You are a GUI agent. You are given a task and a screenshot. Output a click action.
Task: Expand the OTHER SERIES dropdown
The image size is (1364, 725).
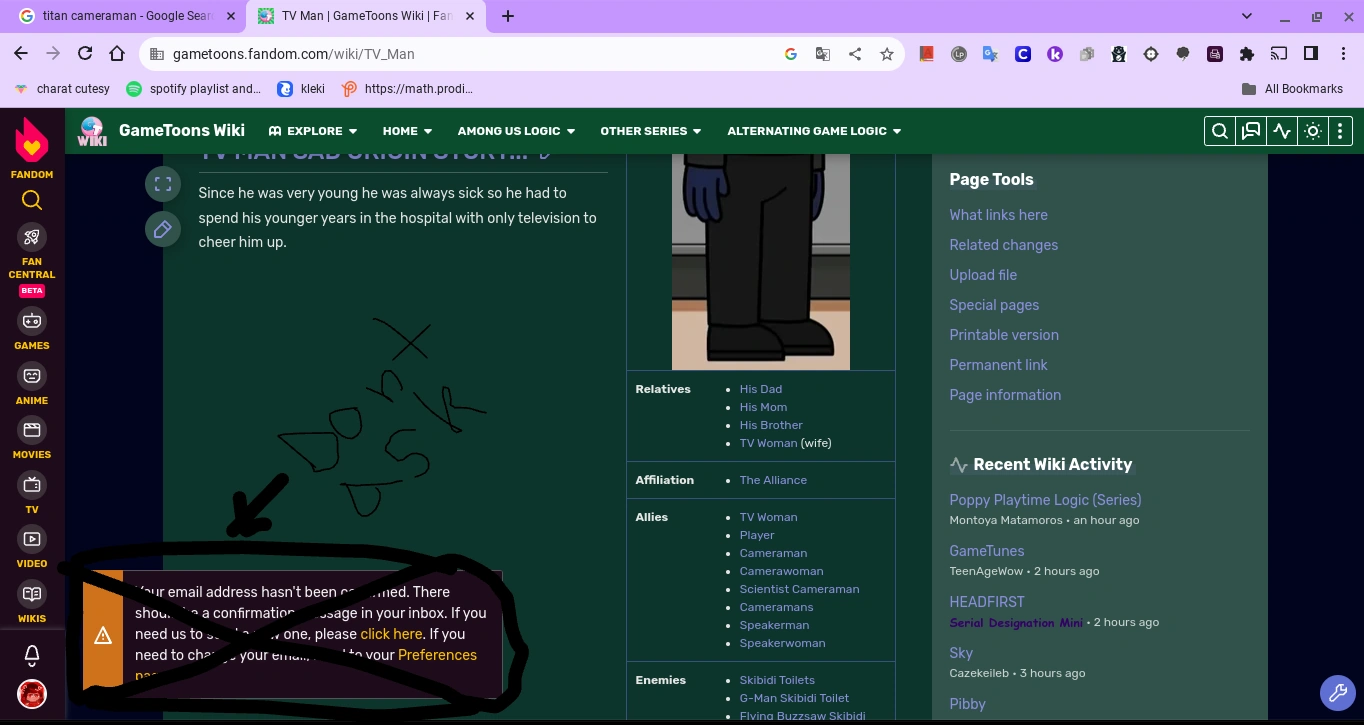coord(651,131)
